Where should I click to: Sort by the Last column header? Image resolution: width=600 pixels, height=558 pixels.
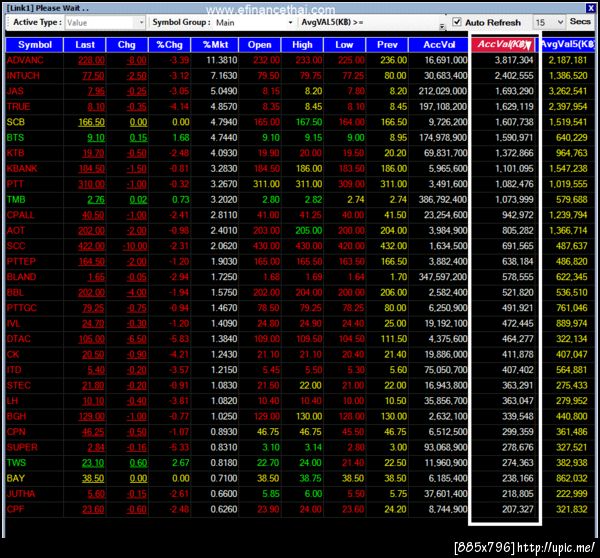85,45
